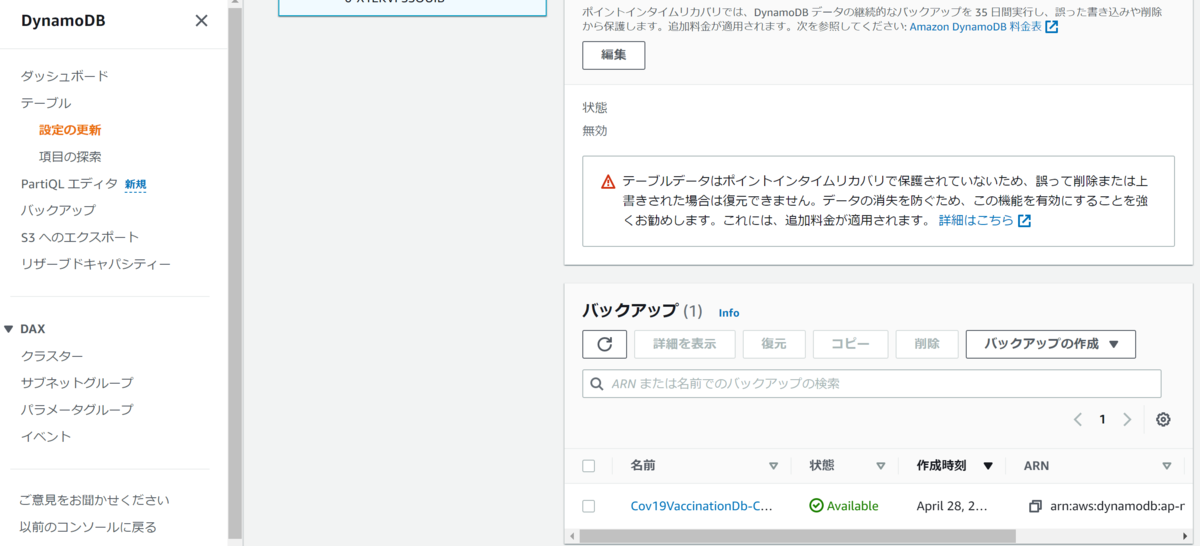Collapse the DAX section triangle
1200x546 pixels.
(x=9, y=329)
